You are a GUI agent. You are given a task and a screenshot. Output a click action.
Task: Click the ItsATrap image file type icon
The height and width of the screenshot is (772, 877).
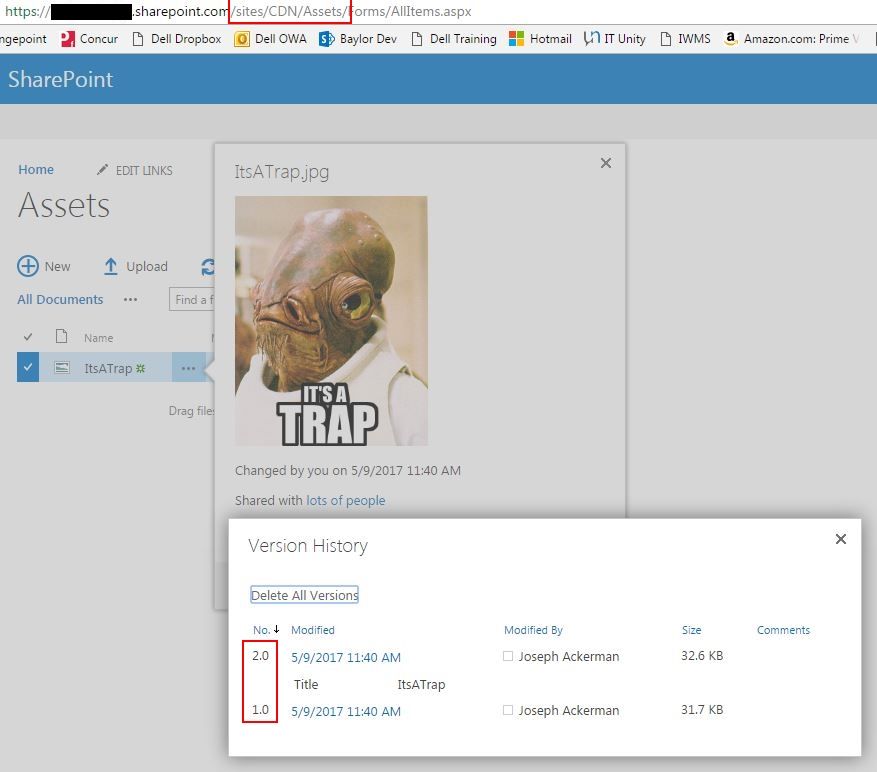[x=62, y=368]
